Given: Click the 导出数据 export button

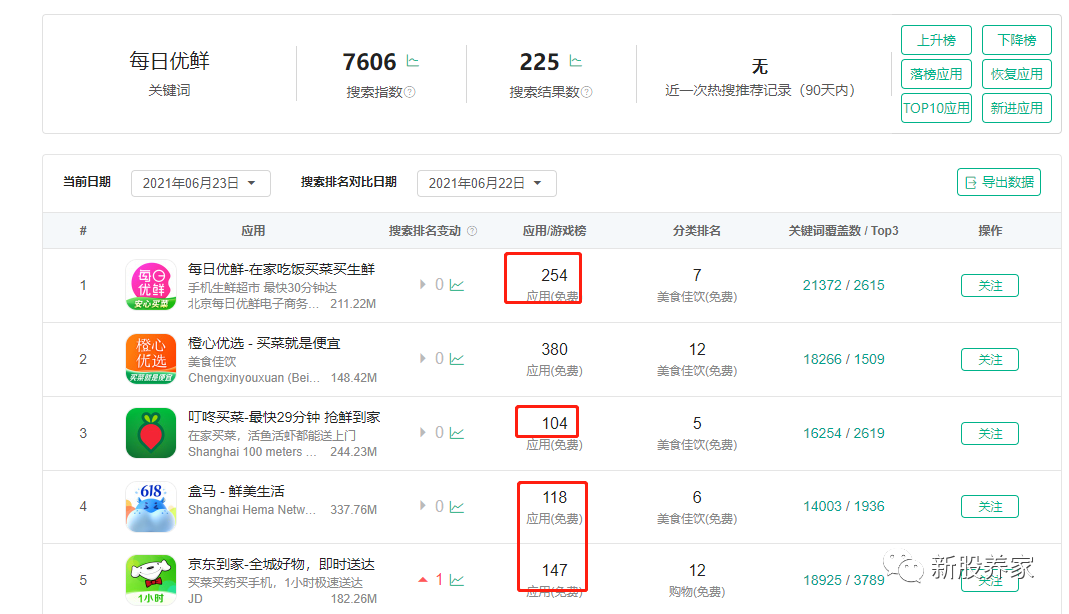Looking at the screenshot, I should point(999,182).
